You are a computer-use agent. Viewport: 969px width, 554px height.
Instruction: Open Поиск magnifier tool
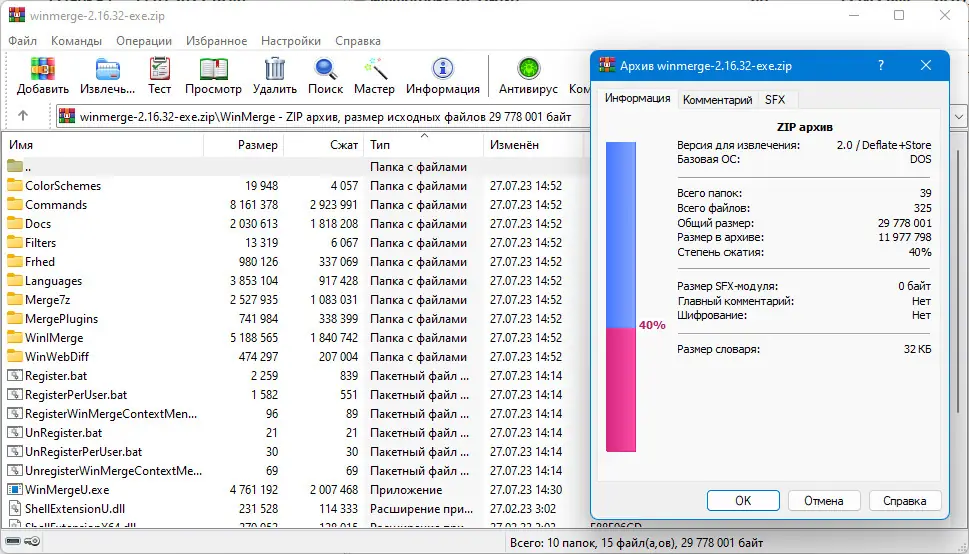(x=325, y=68)
